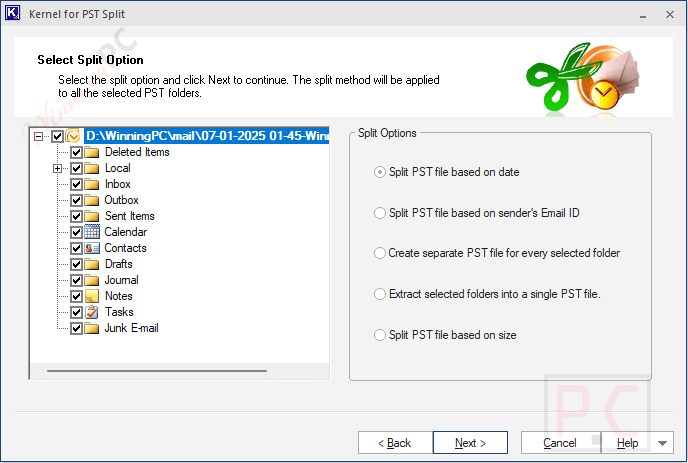Click the Calendar folder icon in tree
688x463 pixels.
92,232
